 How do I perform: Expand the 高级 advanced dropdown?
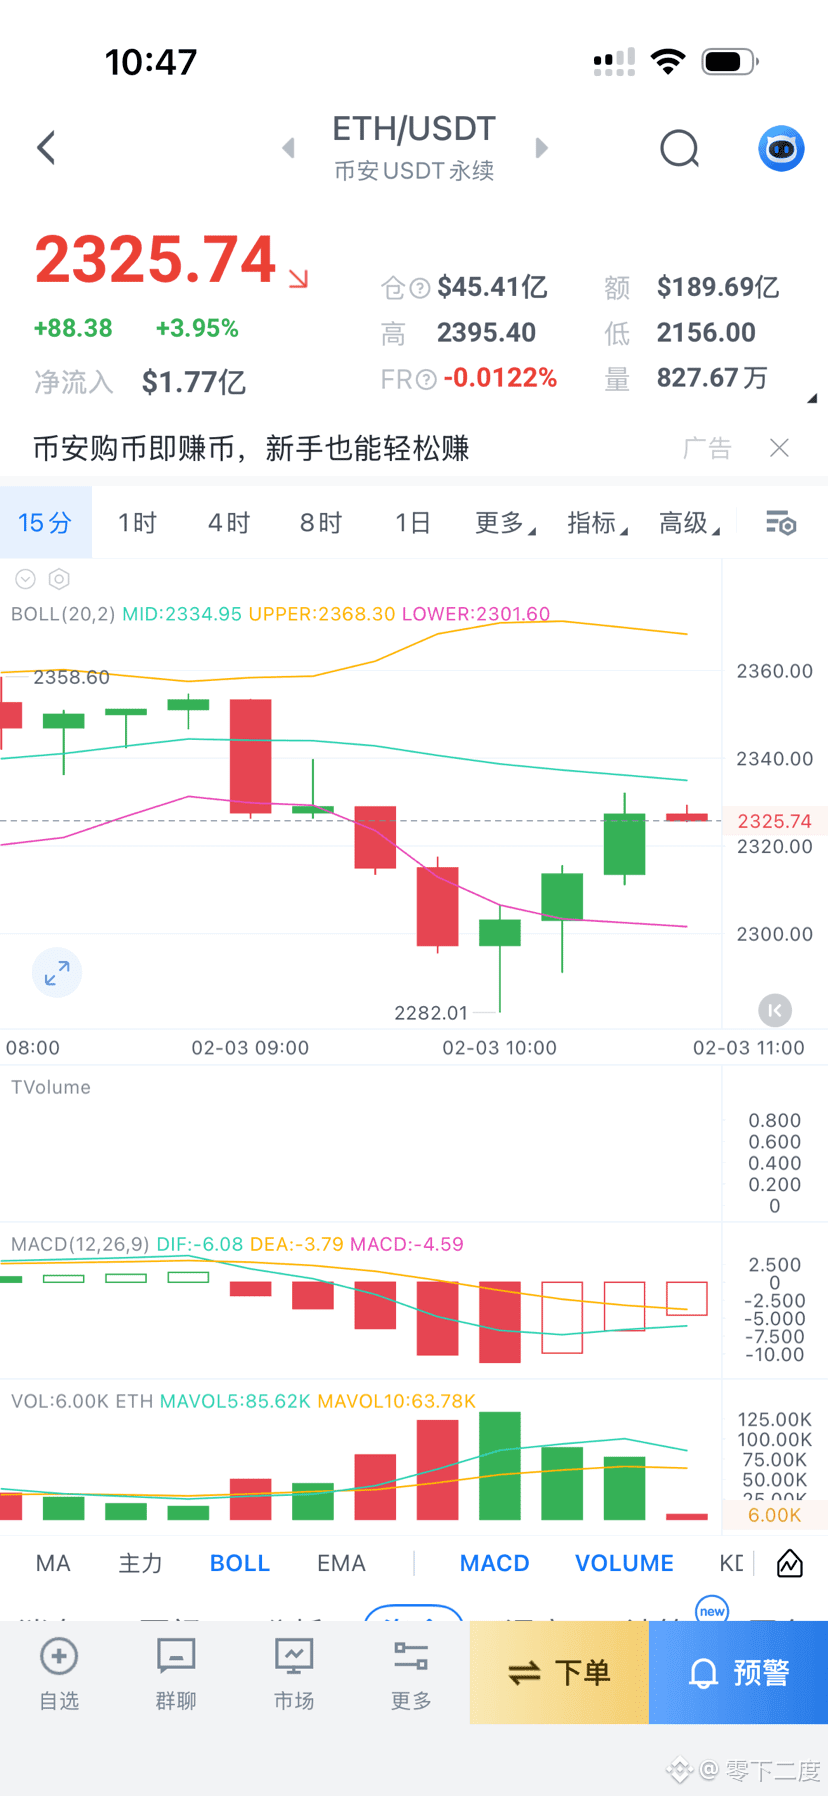(689, 523)
